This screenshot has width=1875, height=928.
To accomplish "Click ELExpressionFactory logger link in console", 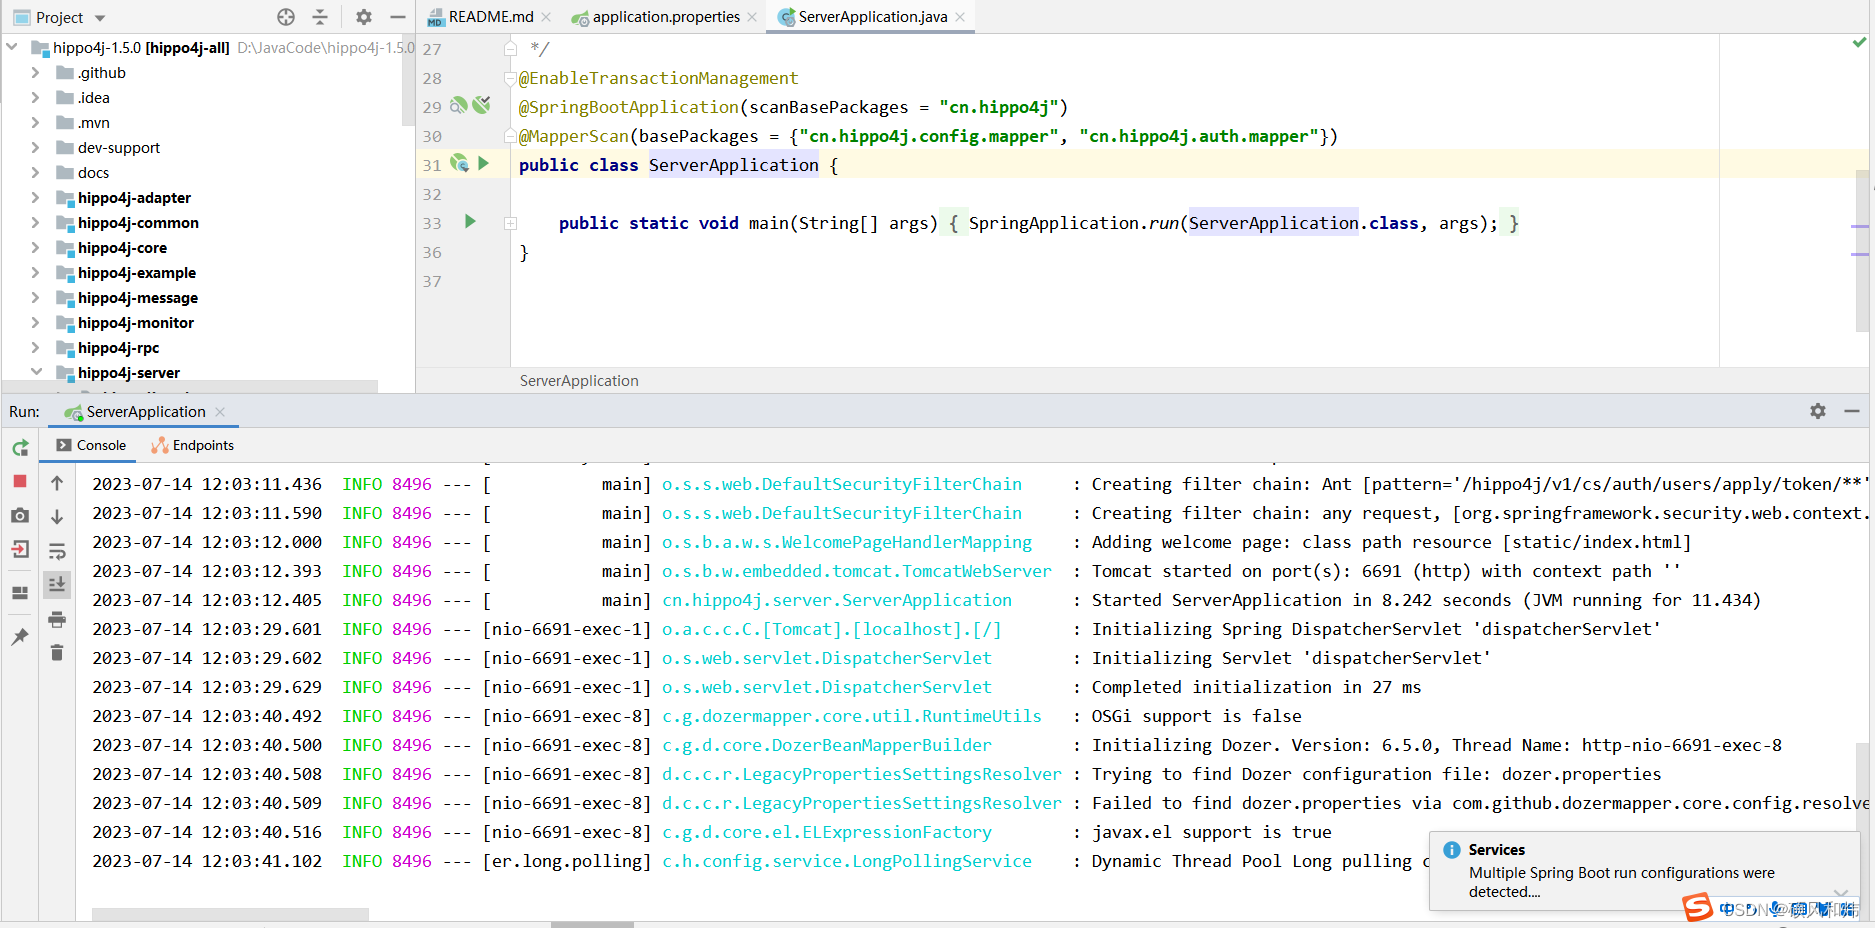I will click(x=827, y=832).
